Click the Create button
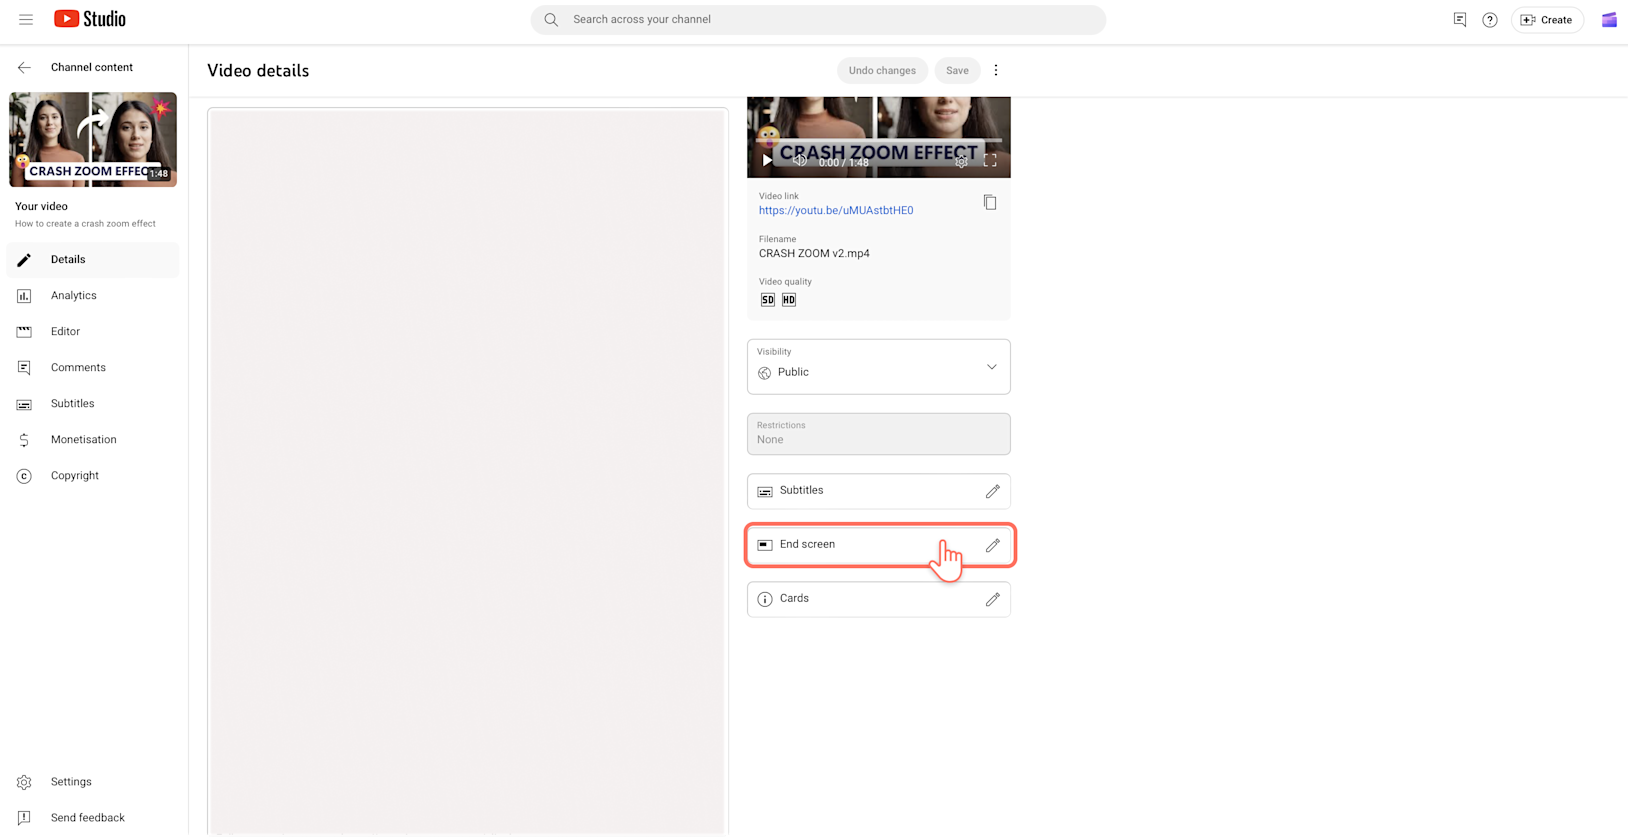The height and width of the screenshot is (837, 1628). [1547, 20]
